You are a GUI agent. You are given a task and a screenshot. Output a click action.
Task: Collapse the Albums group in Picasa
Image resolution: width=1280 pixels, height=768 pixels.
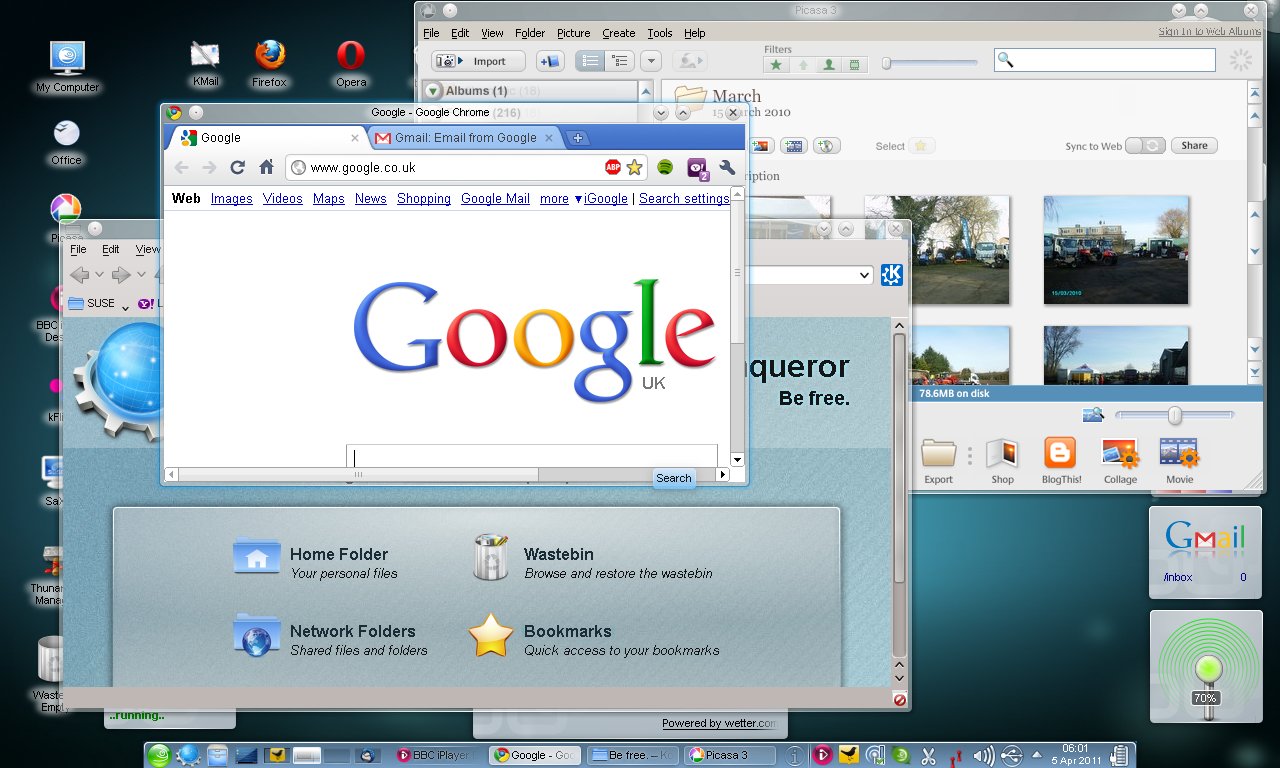[433, 91]
